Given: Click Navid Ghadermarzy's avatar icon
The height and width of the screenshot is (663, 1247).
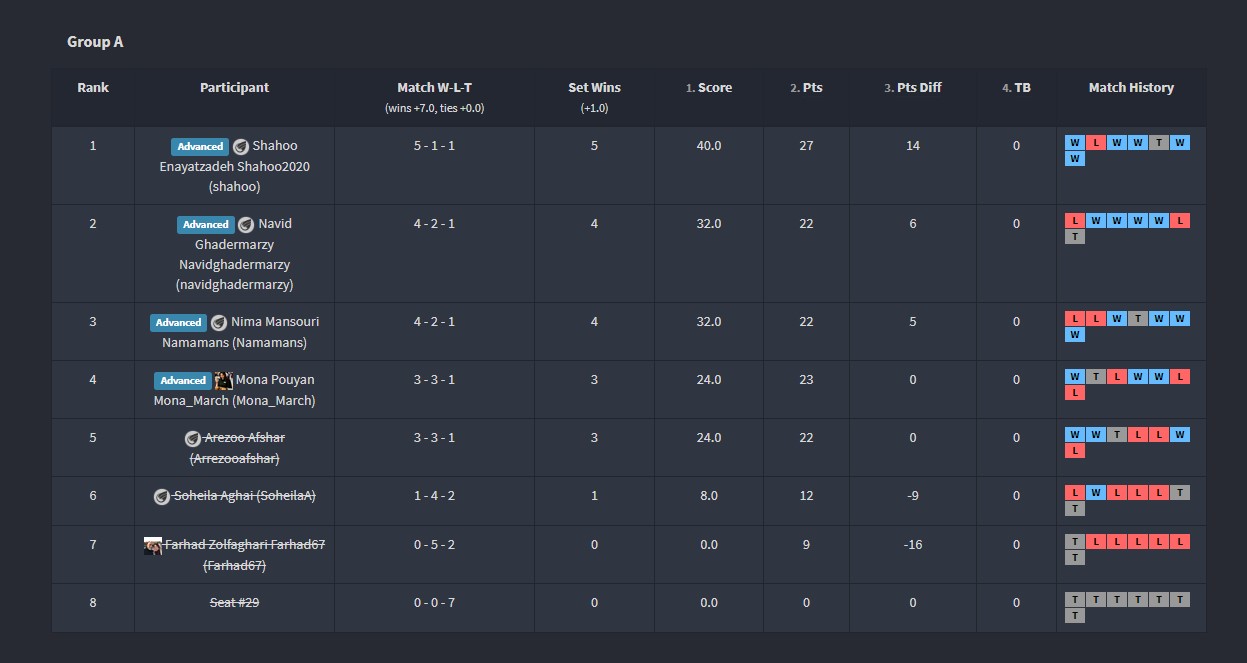Looking at the screenshot, I should 246,224.
